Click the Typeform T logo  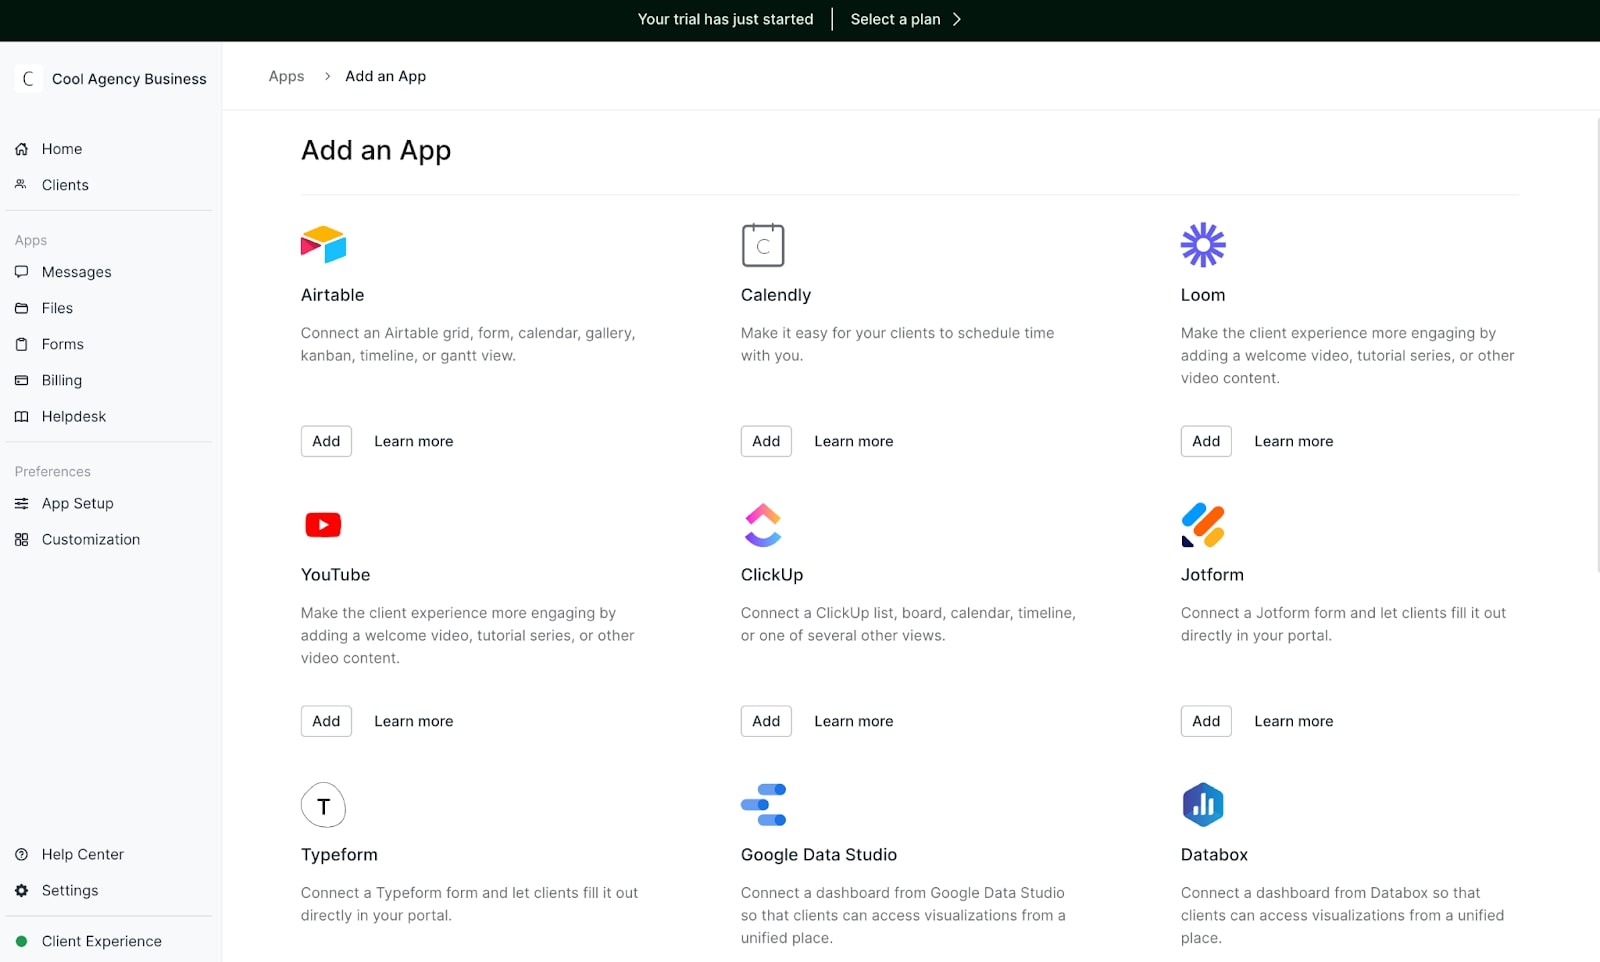pos(323,805)
